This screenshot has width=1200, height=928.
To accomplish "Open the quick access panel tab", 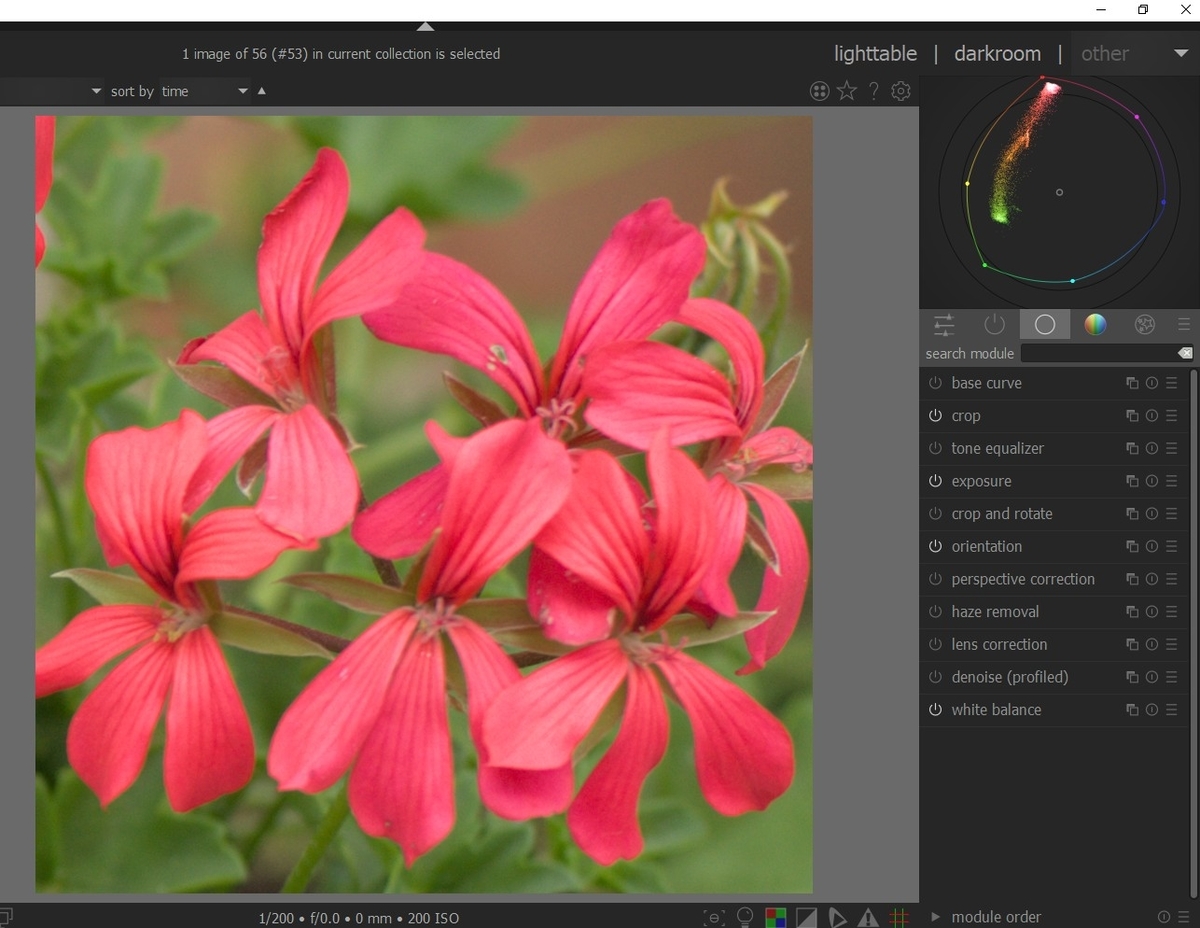I will point(944,324).
